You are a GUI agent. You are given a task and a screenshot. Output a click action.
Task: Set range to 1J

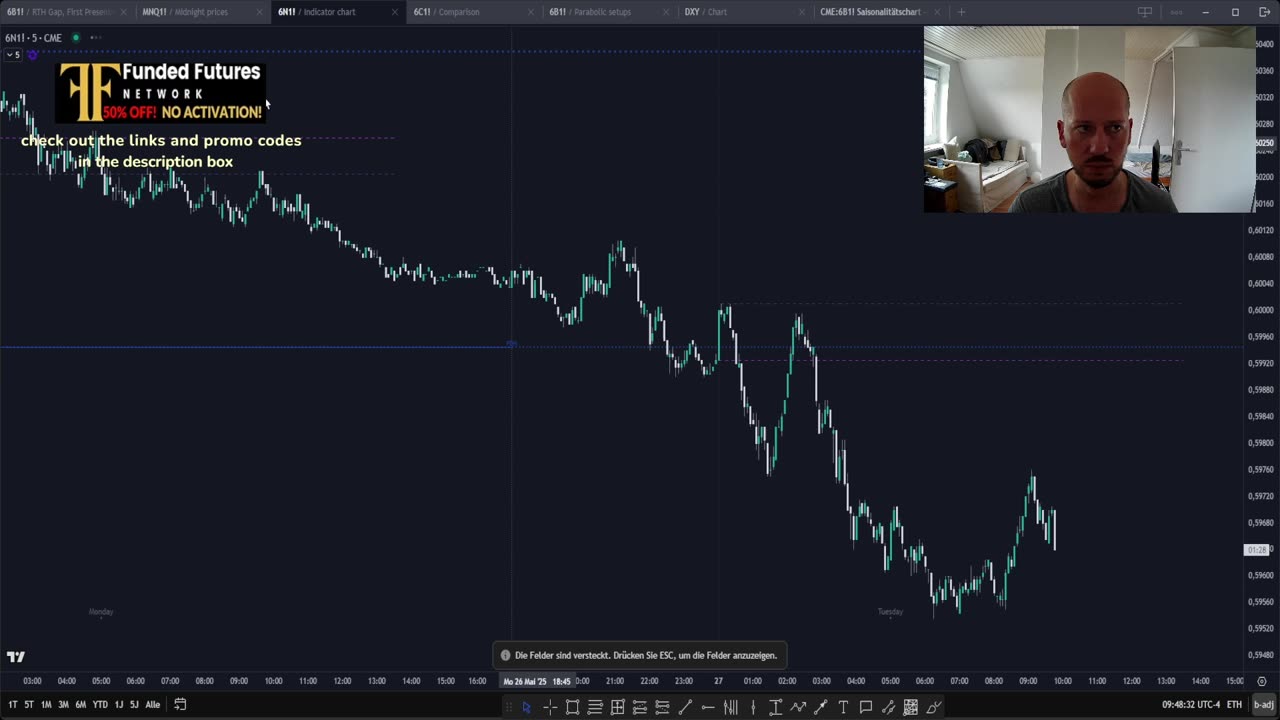coord(119,704)
